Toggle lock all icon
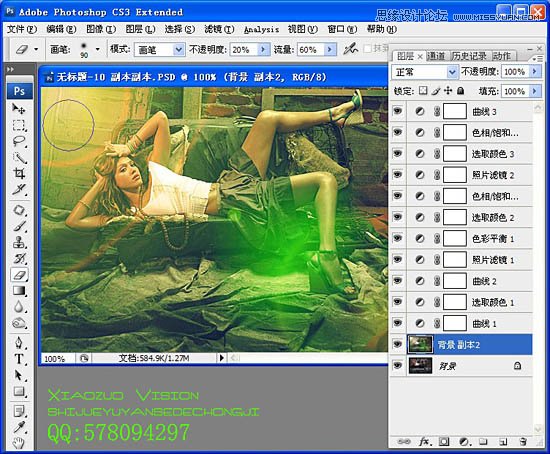The width and height of the screenshot is (550, 454). [461, 91]
